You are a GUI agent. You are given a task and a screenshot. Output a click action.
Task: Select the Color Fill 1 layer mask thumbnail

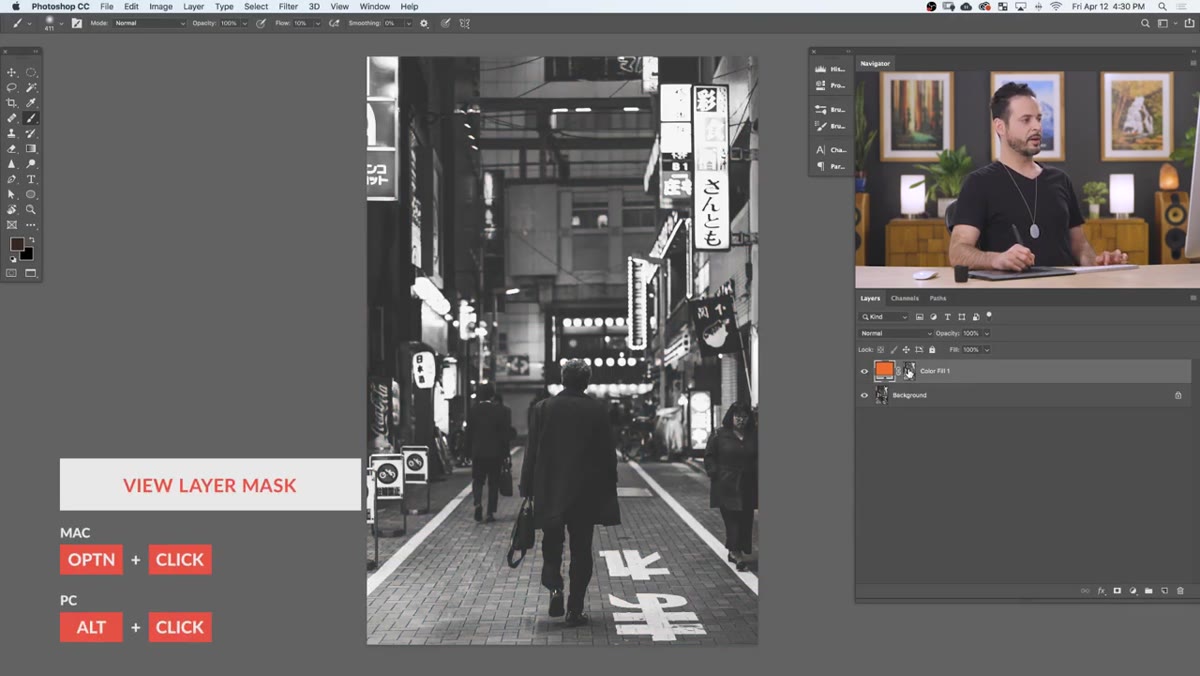click(x=909, y=371)
